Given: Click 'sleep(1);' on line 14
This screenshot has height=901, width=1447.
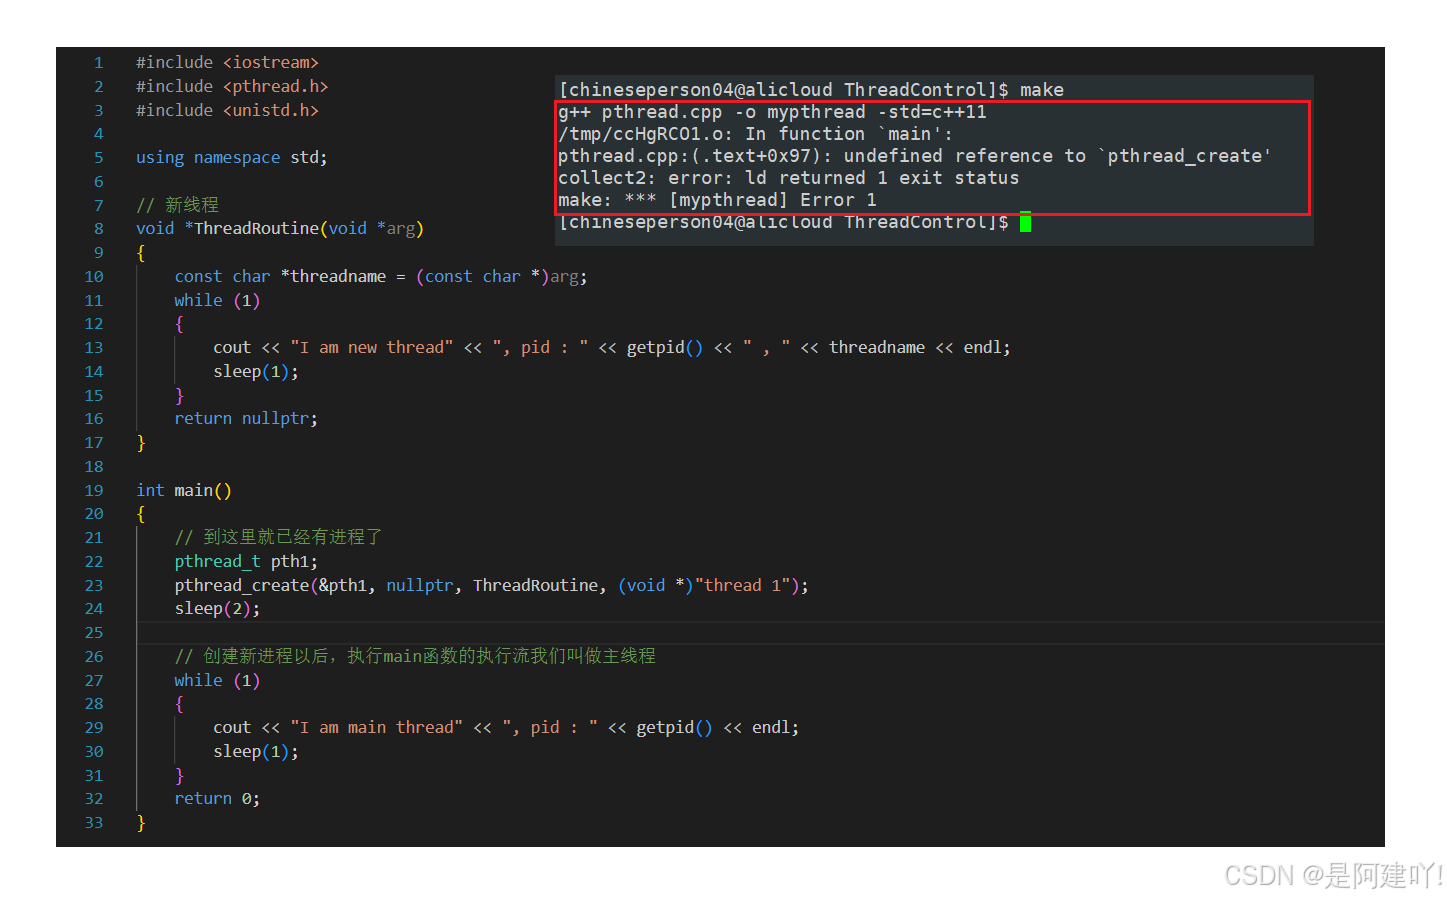Looking at the screenshot, I should (x=256, y=372).
